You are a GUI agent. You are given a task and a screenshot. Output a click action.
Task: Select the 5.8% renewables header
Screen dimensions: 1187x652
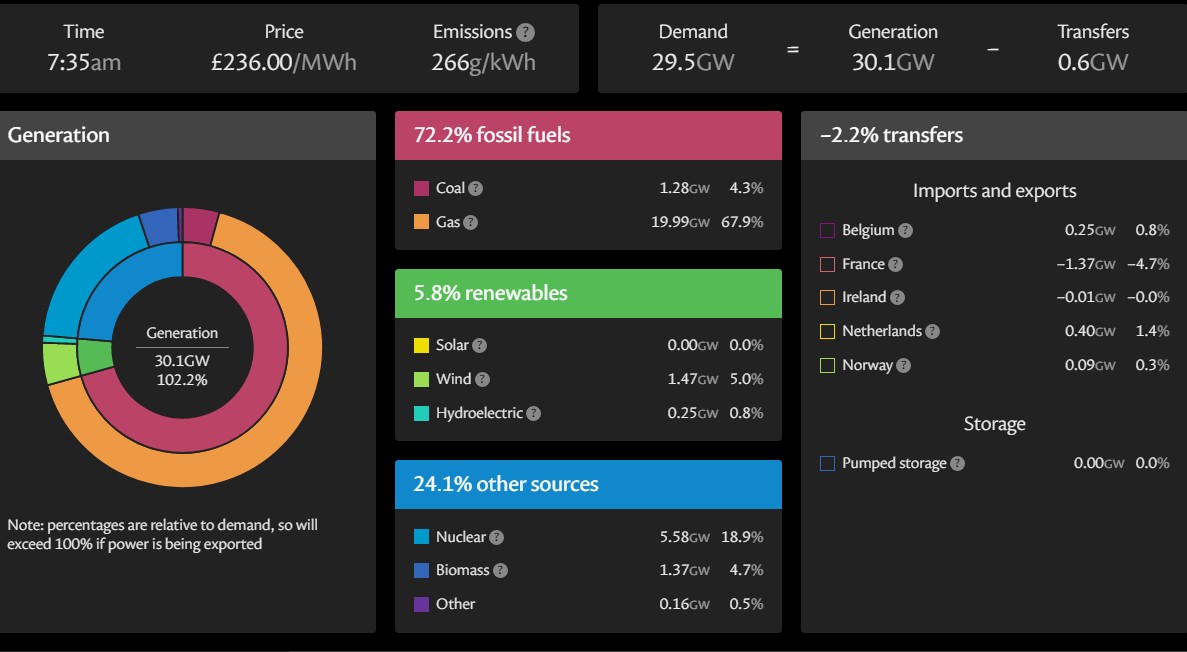(x=588, y=293)
